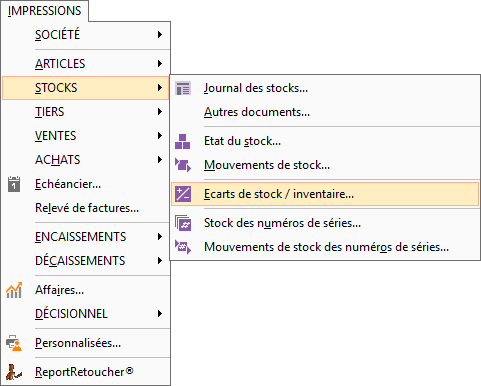Screen dimensions: 481x386
Task: Click the Affaires chart icon
Action: pyautogui.click(x=14, y=290)
